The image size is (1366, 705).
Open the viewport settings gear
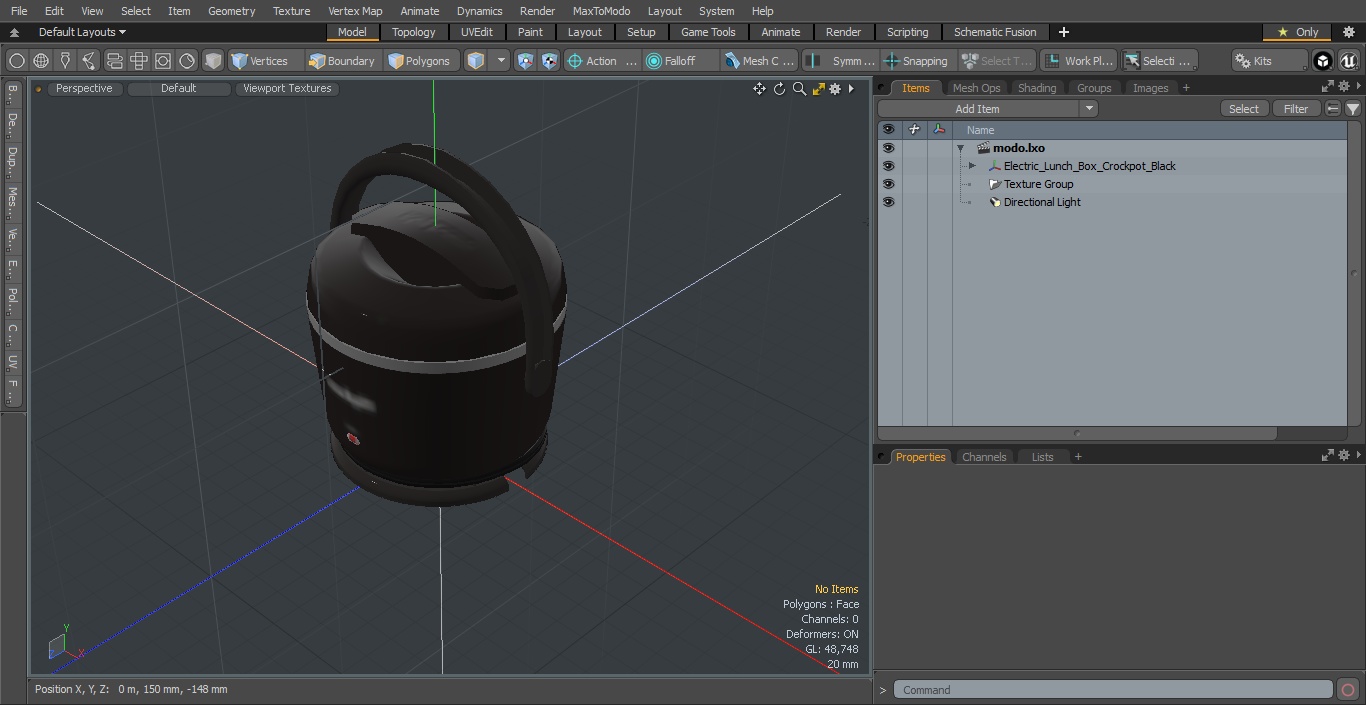coord(835,89)
